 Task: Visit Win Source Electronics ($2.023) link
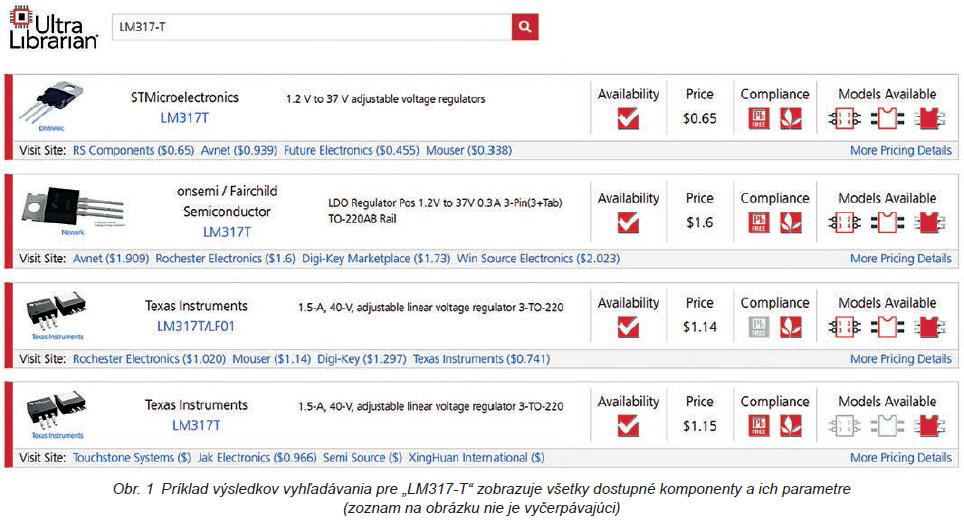point(538,258)
